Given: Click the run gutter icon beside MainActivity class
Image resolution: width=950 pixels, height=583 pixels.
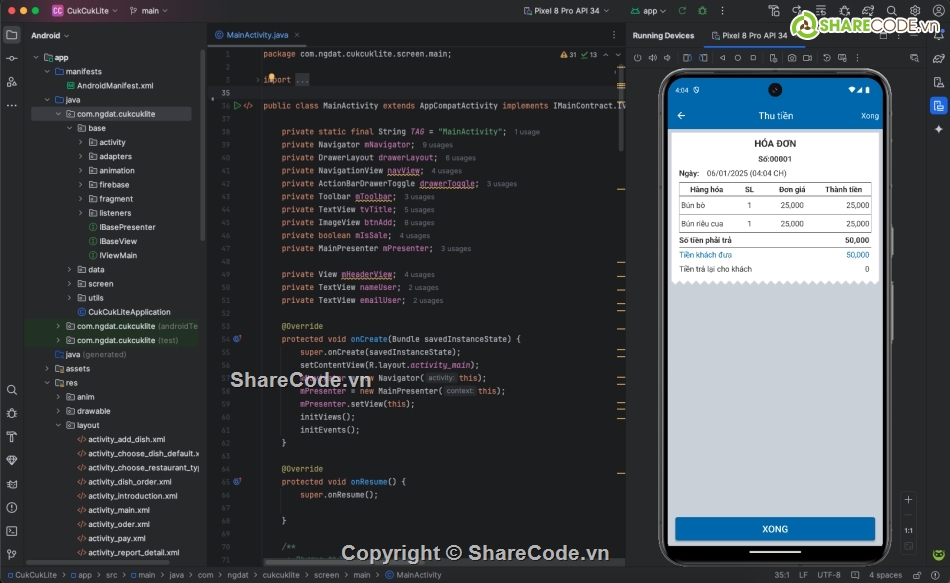Looking at the screenshot, I should [x=238, y=105].
